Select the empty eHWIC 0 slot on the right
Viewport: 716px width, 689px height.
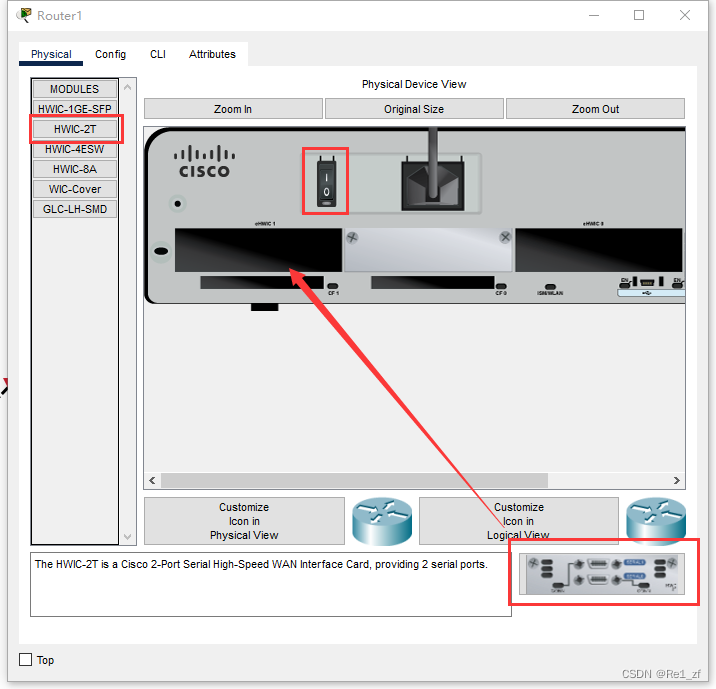599,250
